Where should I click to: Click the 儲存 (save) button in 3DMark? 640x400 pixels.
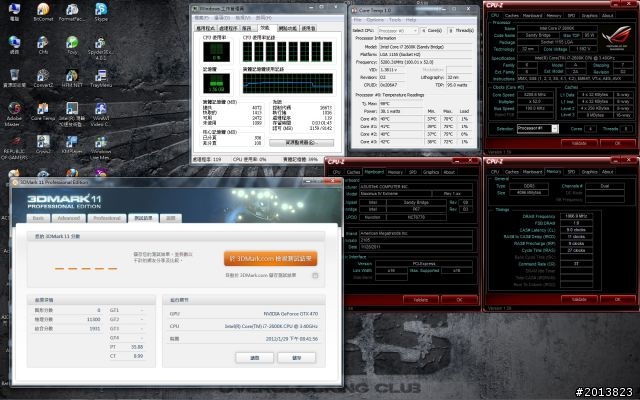[297, 358]
